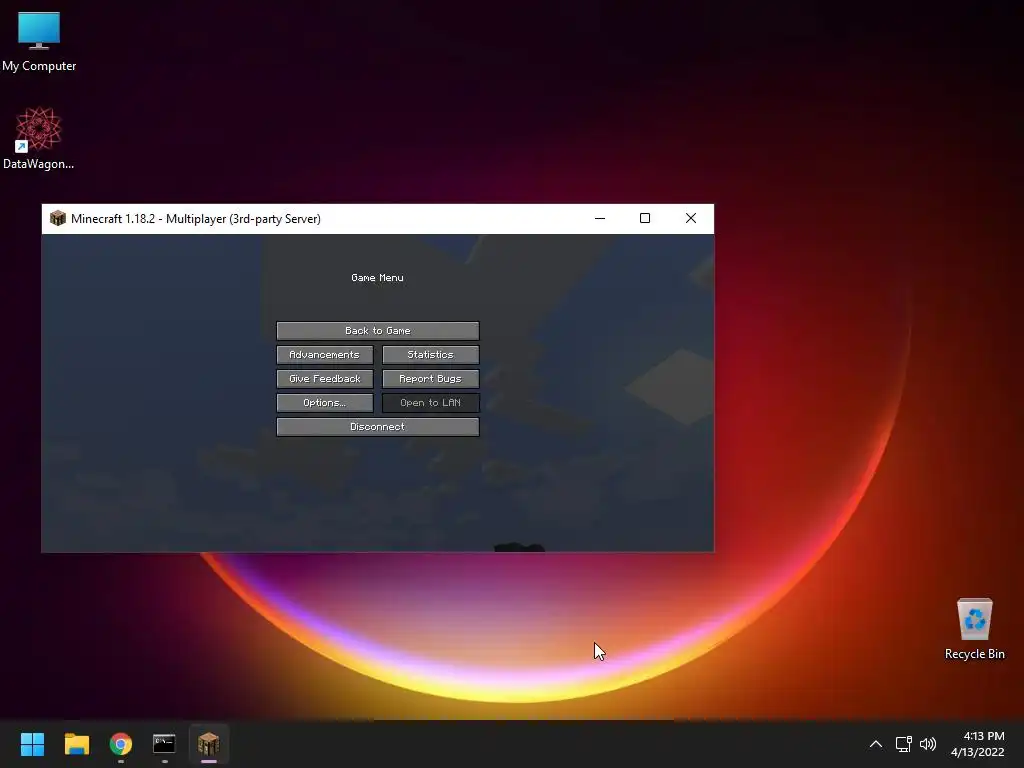
Task: Open File Explorer from taskbar
Action: (76, 744)
